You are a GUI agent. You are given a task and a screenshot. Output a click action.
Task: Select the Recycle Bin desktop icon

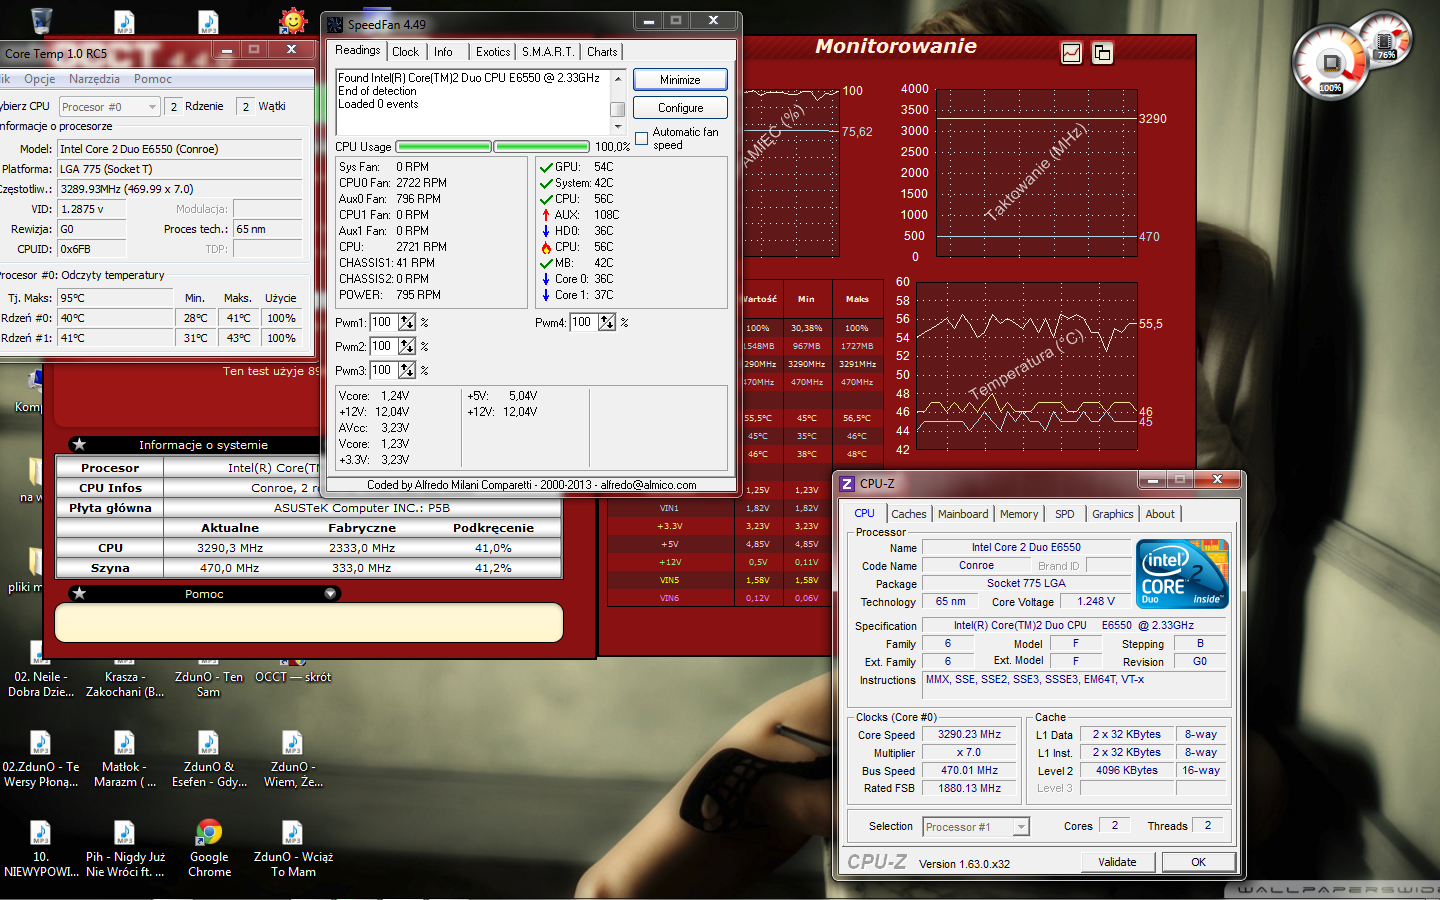coord(41,19)
